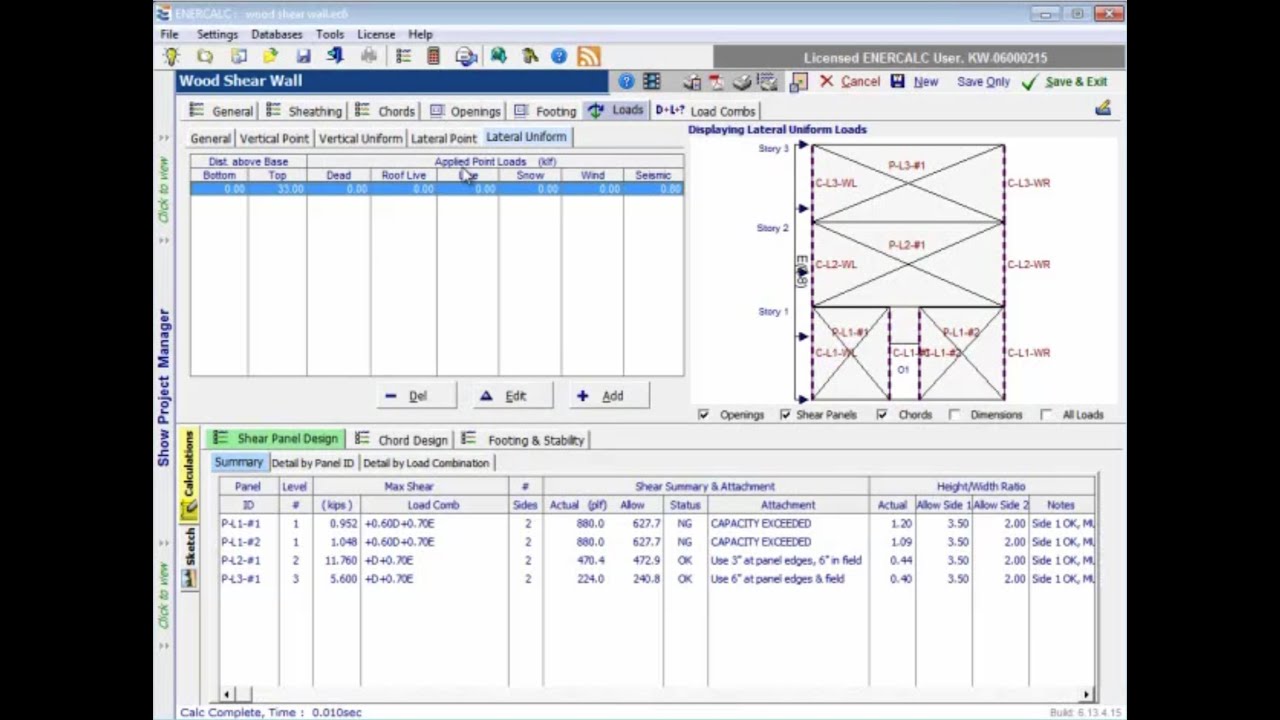Open the Chord Design results tab
Screen dimensions: 1280x720
pyautogui.click(x=401, y=439)
